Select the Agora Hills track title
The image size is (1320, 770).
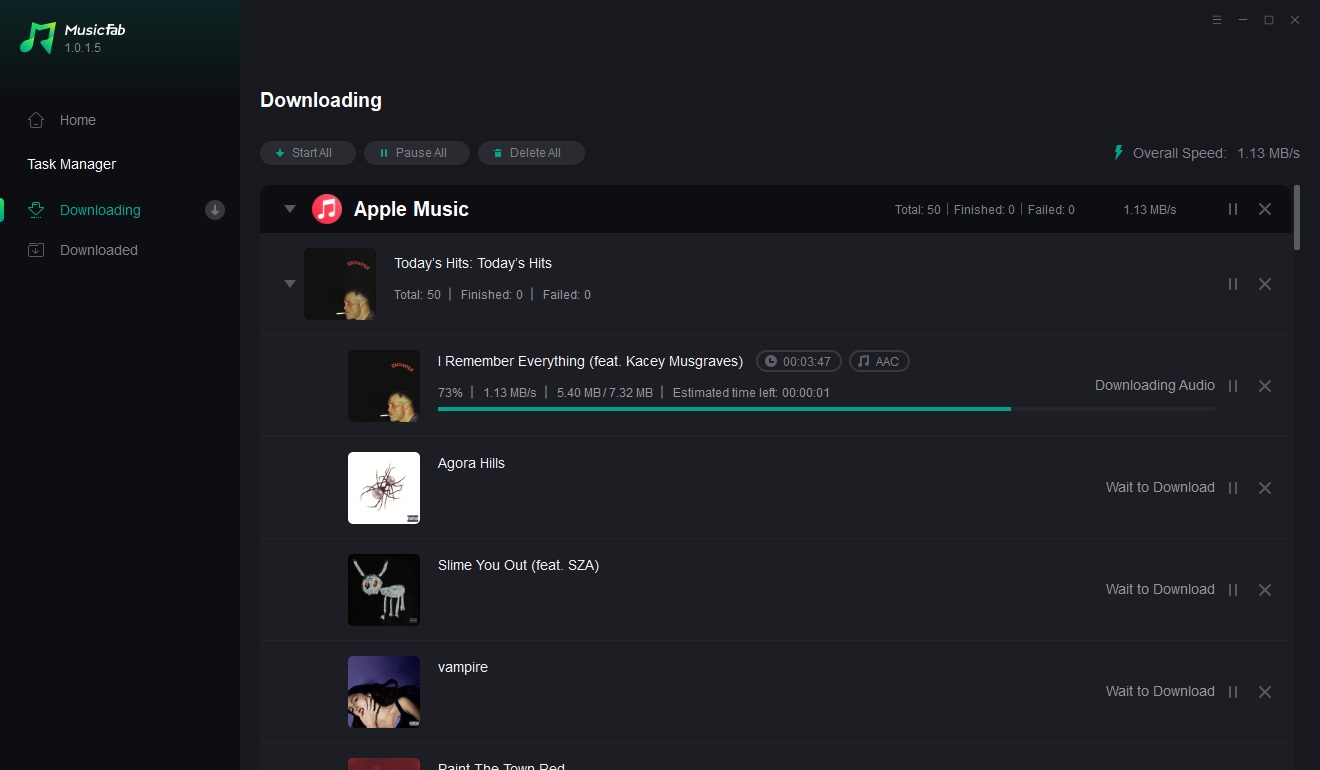[471, 463]
